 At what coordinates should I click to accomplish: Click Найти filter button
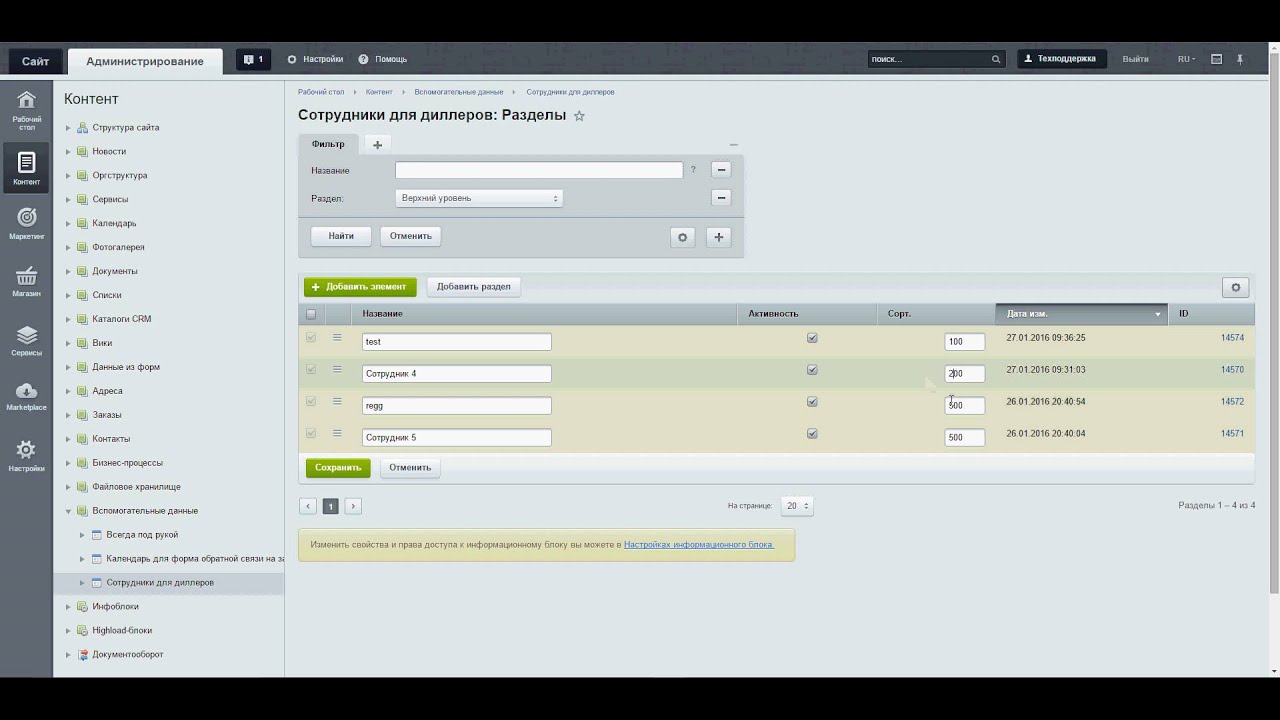tap(341, 237)
